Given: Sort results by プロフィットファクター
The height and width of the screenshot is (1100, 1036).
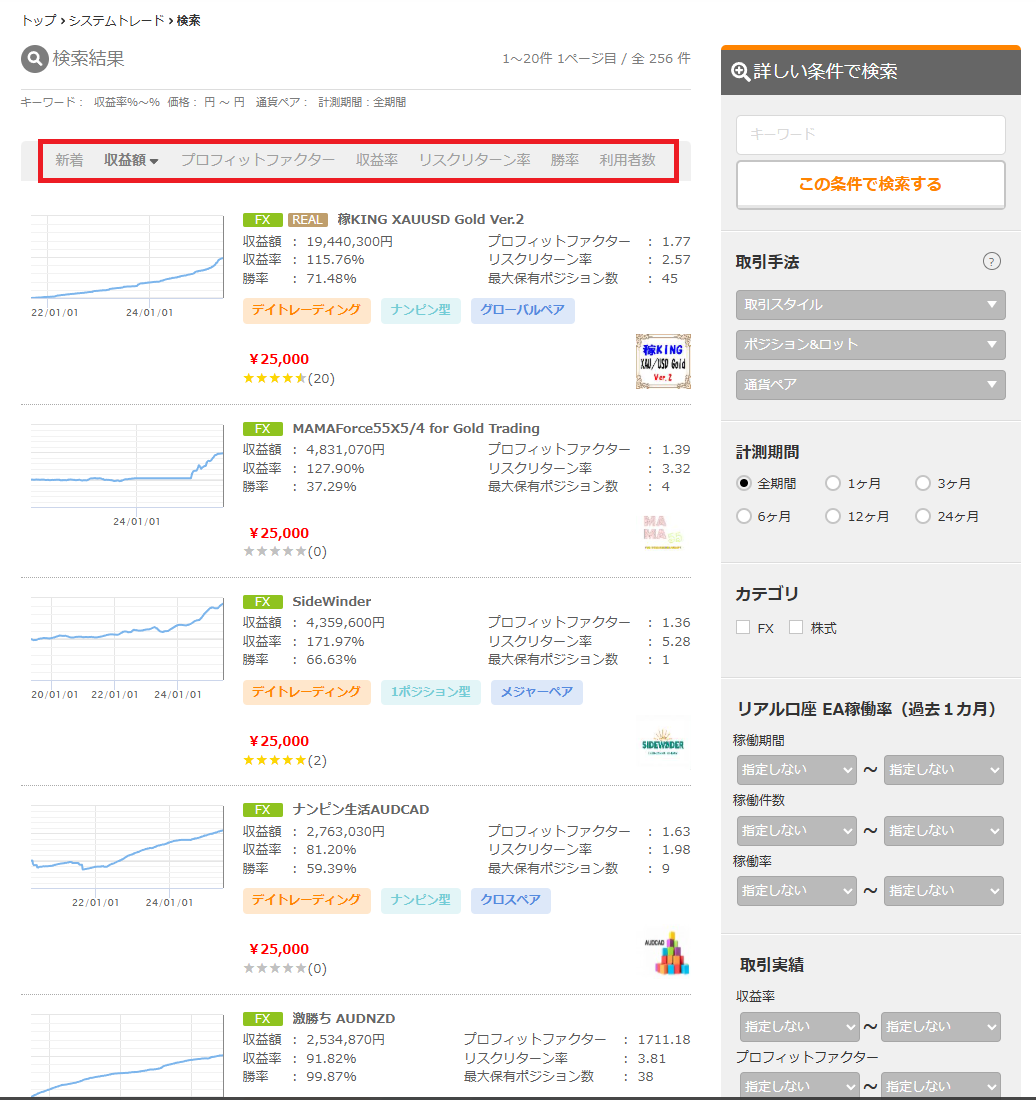Looking at the screenshot, I should tap(257, 160).
